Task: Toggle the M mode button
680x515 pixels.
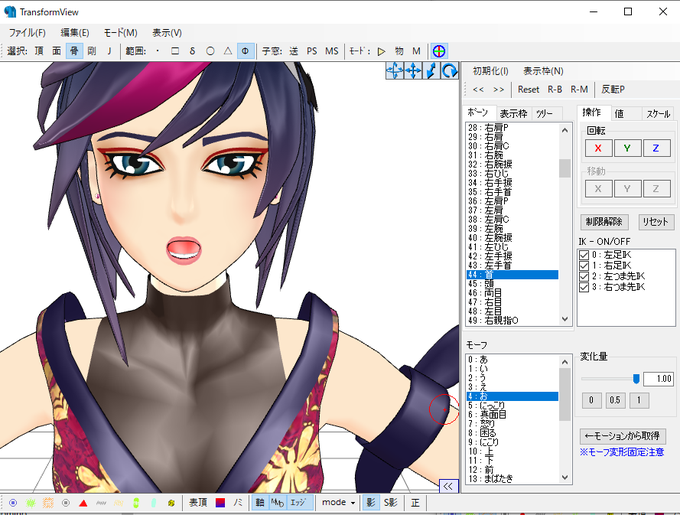Action: tap(416, 51)
